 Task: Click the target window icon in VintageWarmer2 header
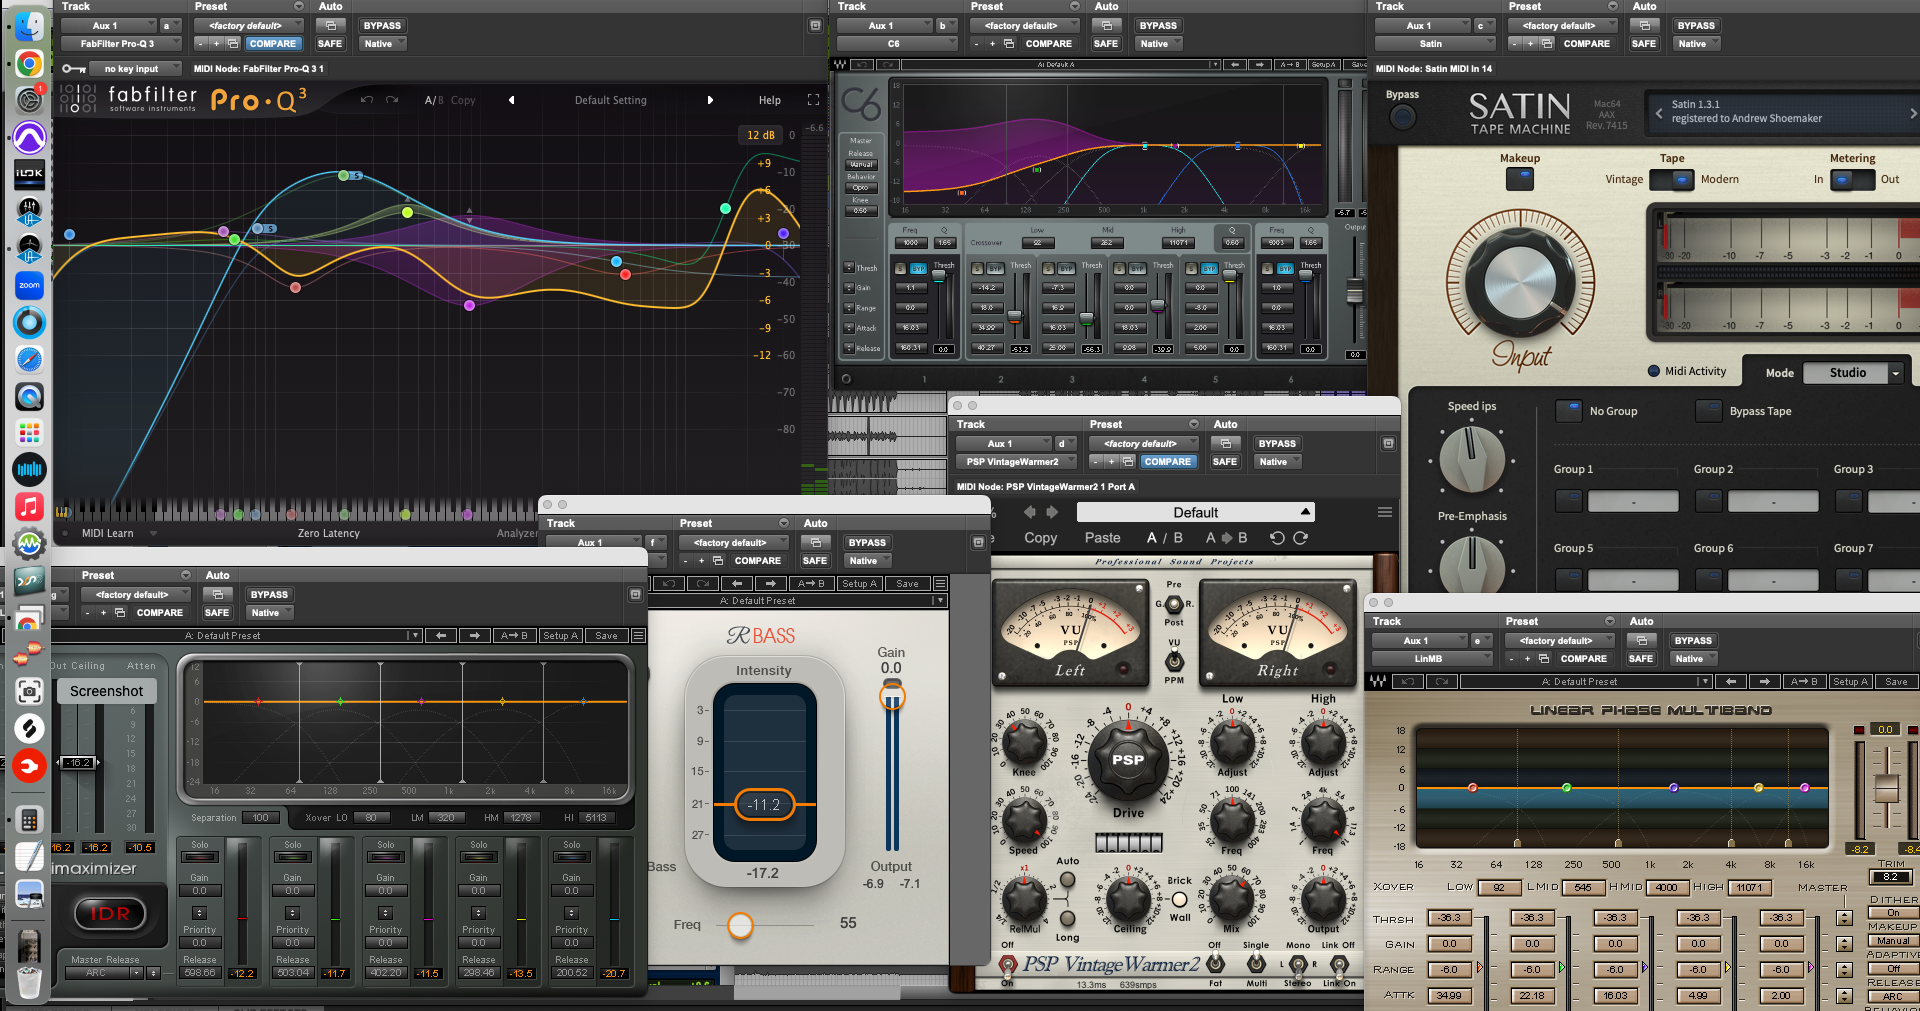pos(1388,443)
